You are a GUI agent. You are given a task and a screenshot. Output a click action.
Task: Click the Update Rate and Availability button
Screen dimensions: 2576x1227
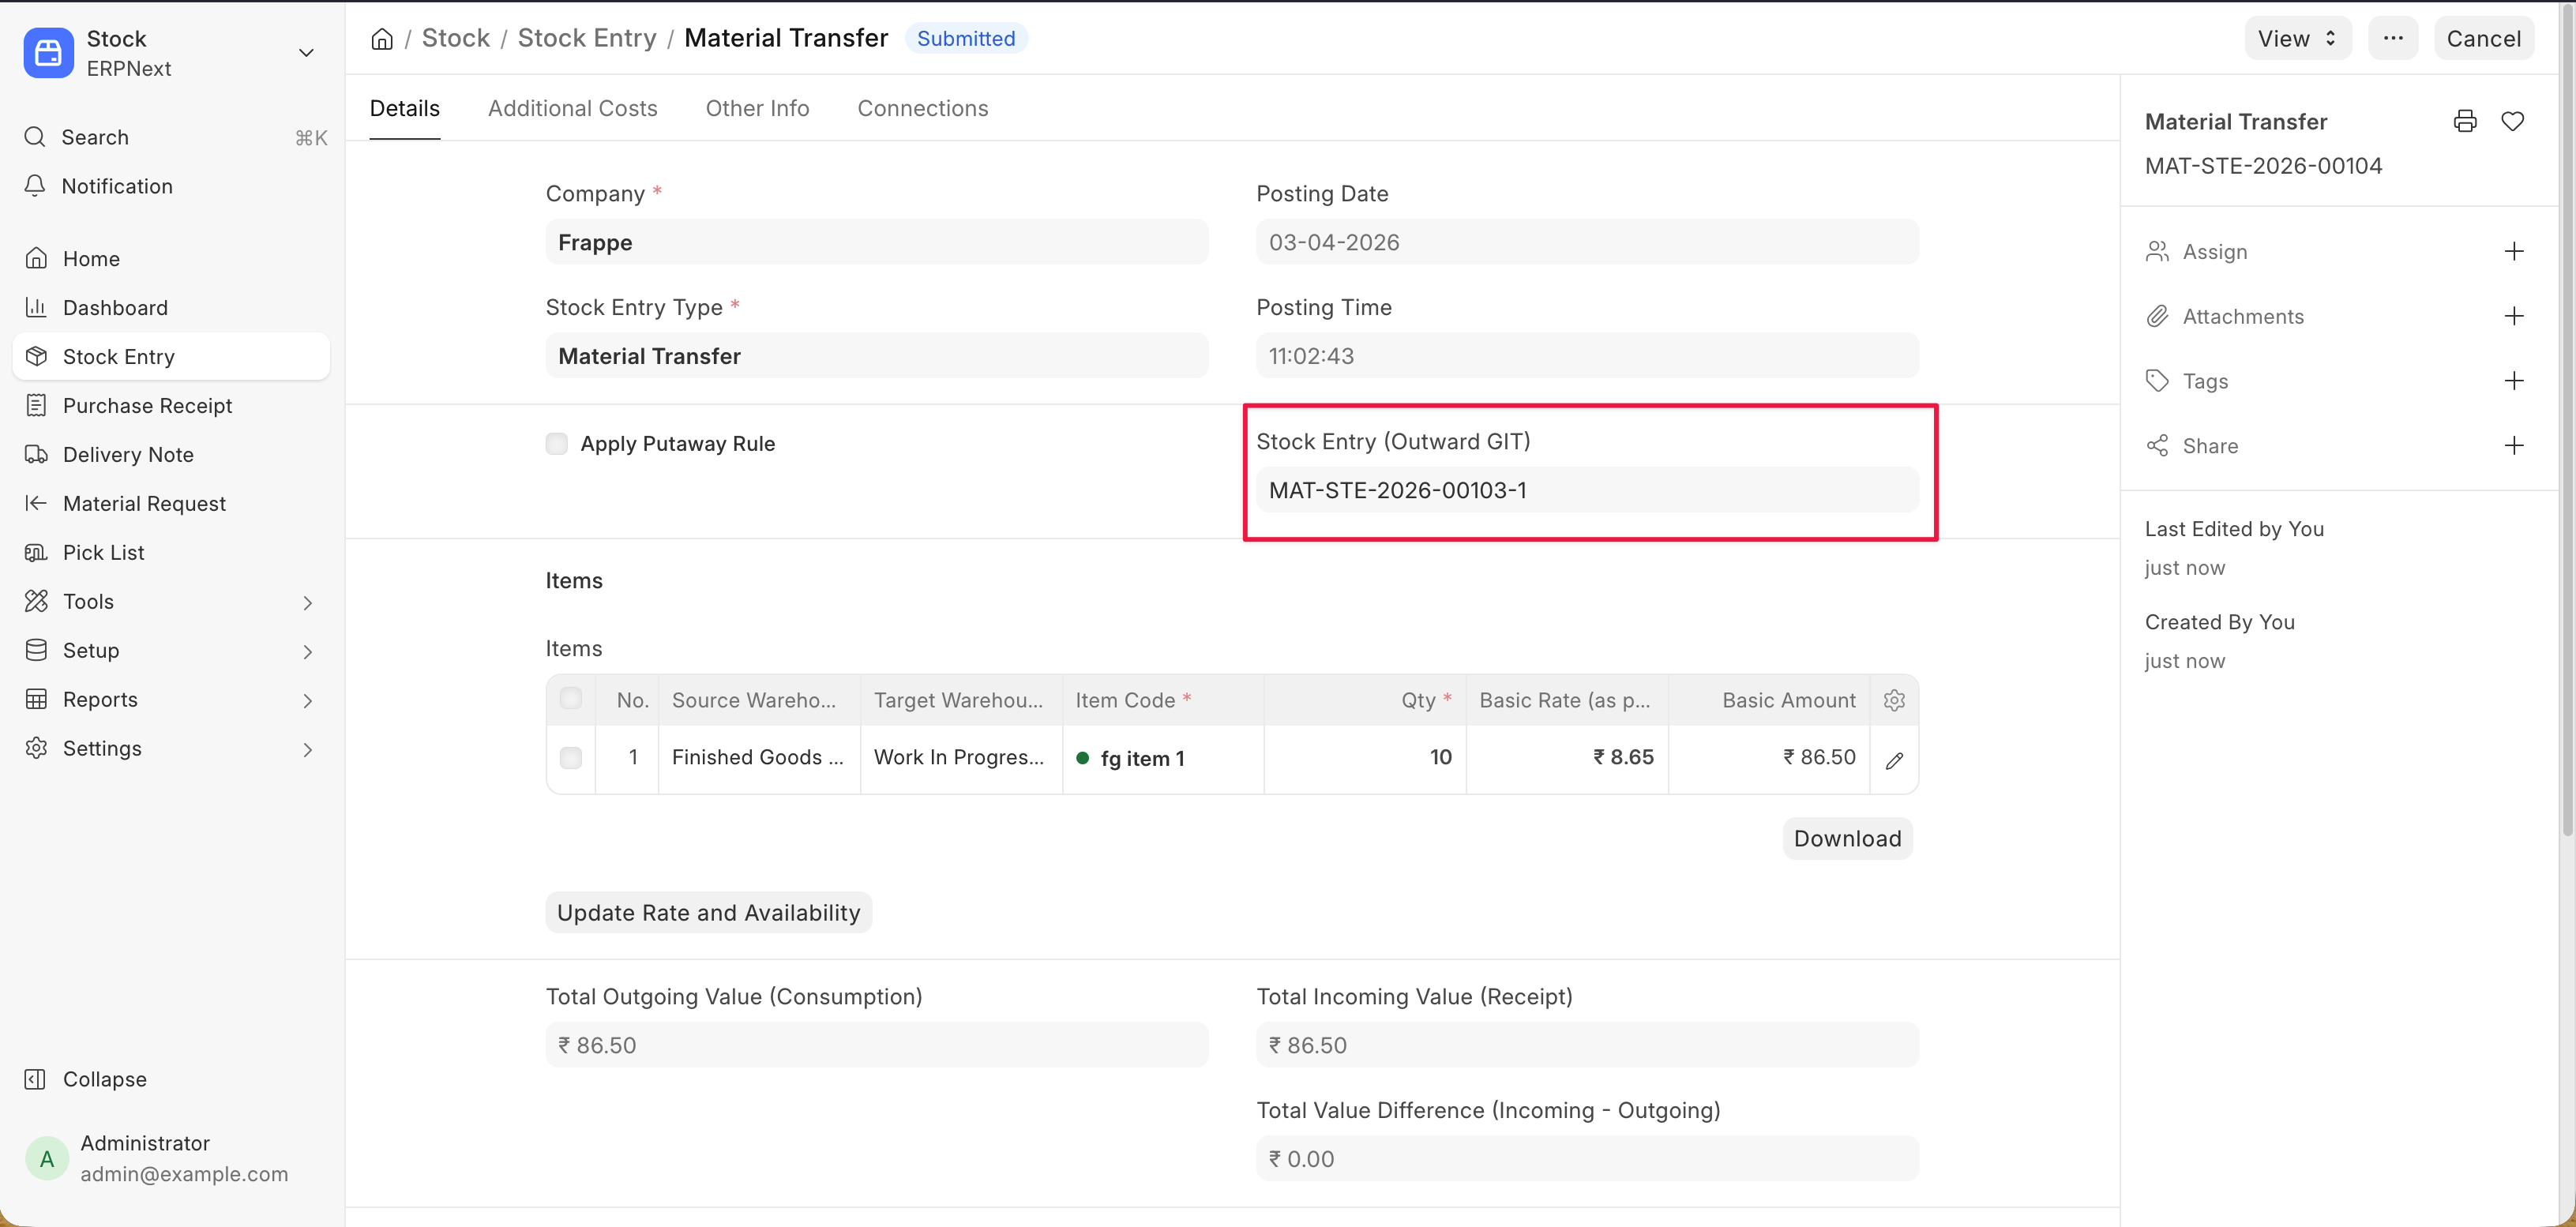(708, 912)
